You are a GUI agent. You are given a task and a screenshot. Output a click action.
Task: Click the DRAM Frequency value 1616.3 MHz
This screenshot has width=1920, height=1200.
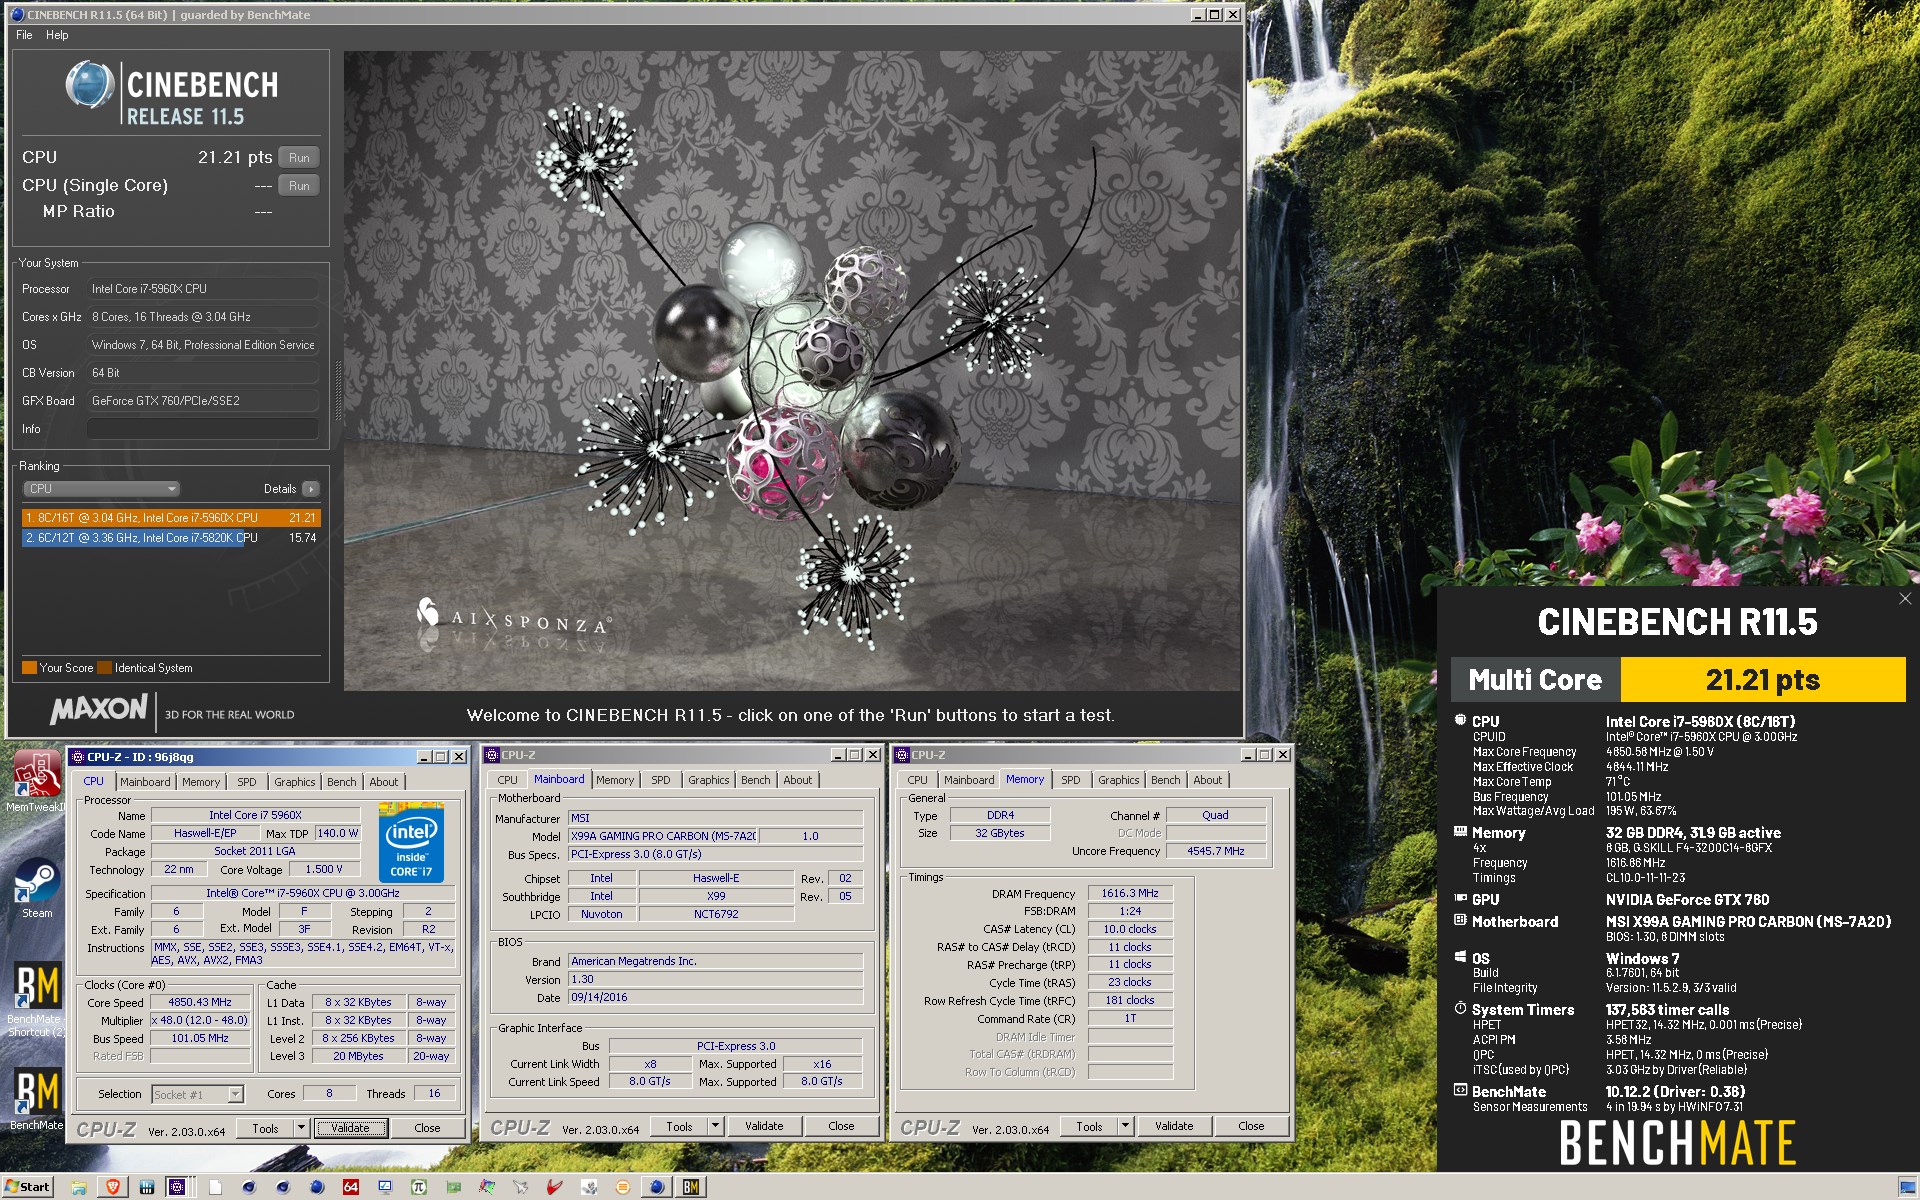tap(1129, 893)
